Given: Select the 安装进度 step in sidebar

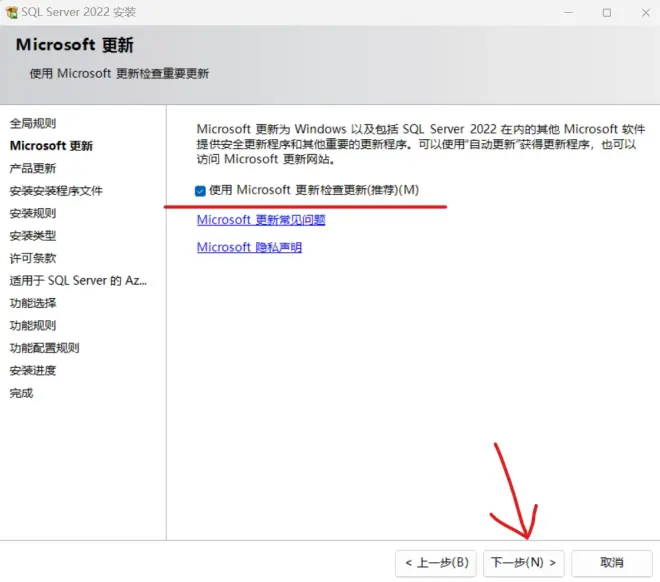Looking at the screenshot, I should (33, 370).
